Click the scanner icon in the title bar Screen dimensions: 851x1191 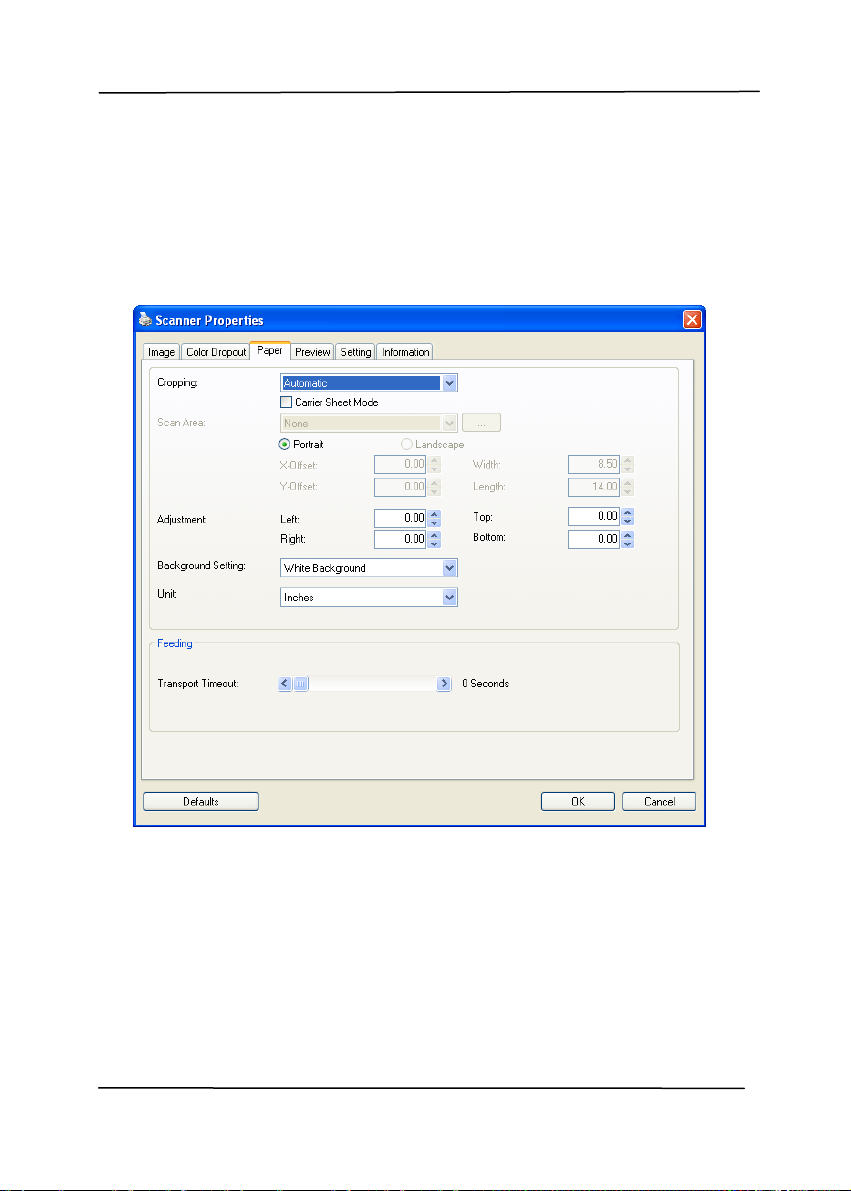145,320
